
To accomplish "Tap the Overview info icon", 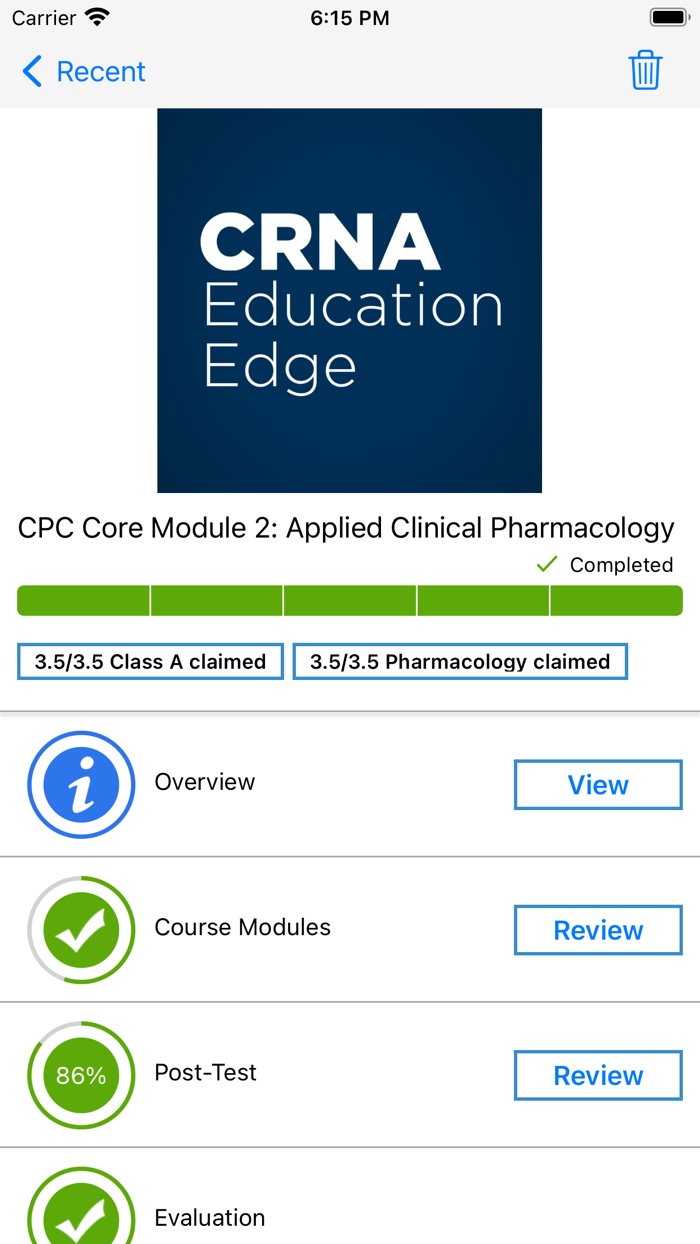I will pos(81,784).
